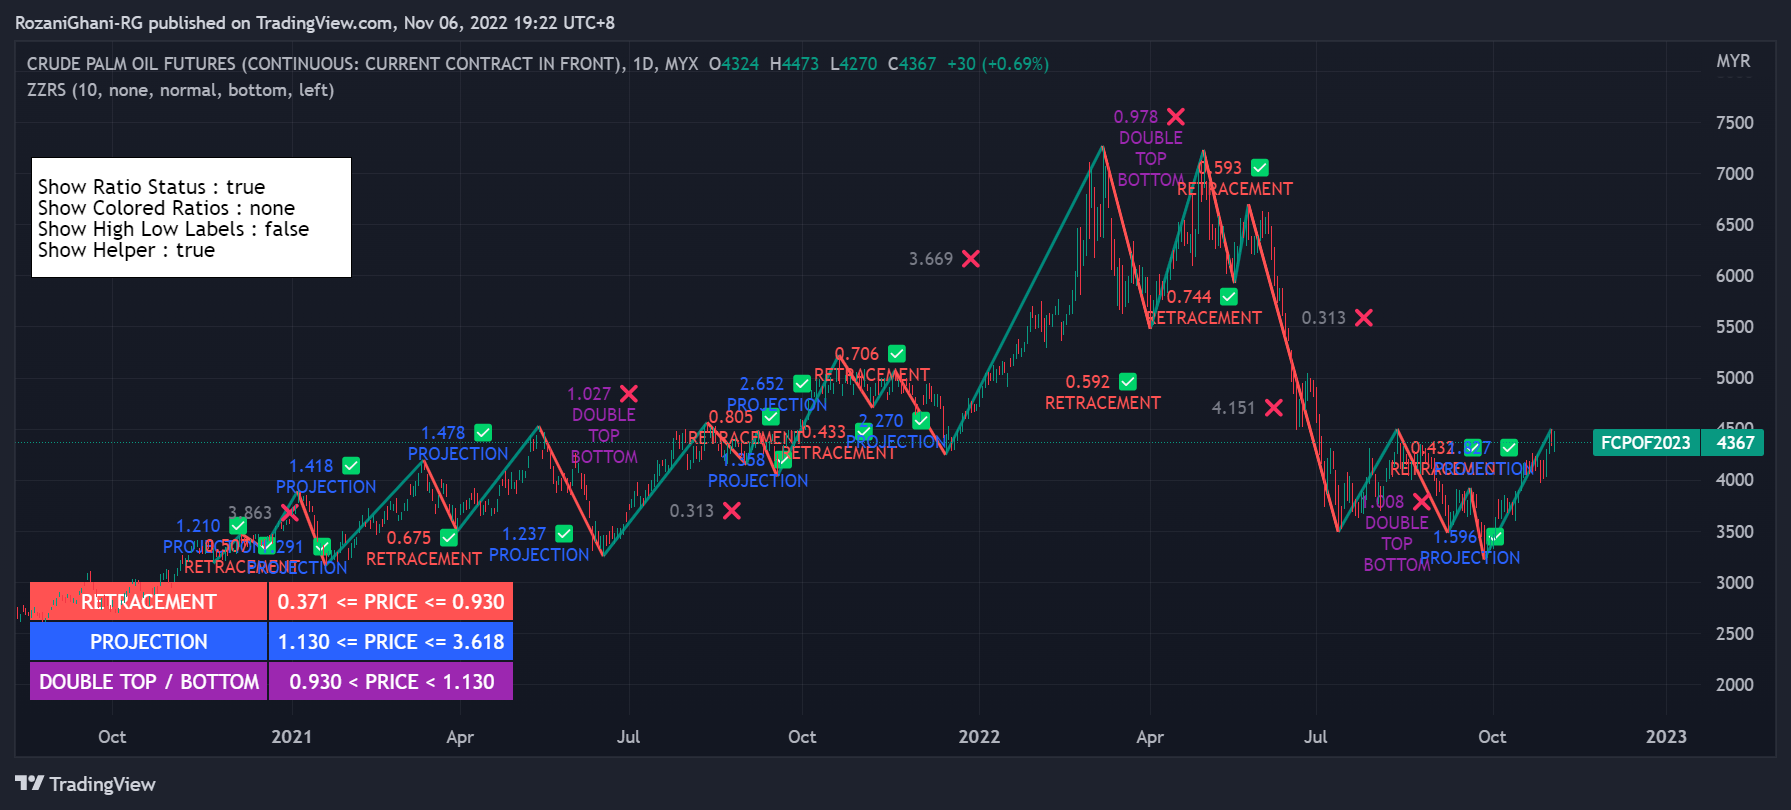Click the green checkmark next to 0.592
Image resolution: width=1791 pixels, height=810 pixels.
point(1128,382)
